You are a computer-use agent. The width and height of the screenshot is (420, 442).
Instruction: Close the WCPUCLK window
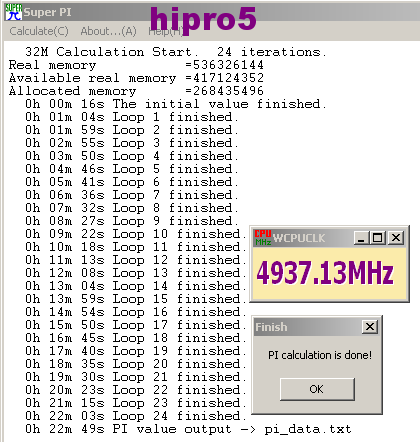click(396, 238)
